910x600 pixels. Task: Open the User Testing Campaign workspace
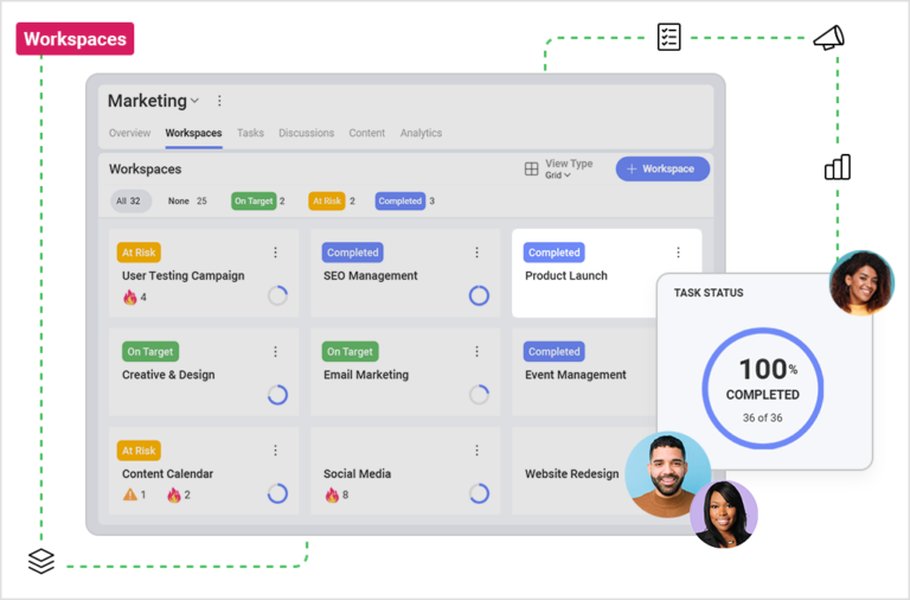[204, 273]
